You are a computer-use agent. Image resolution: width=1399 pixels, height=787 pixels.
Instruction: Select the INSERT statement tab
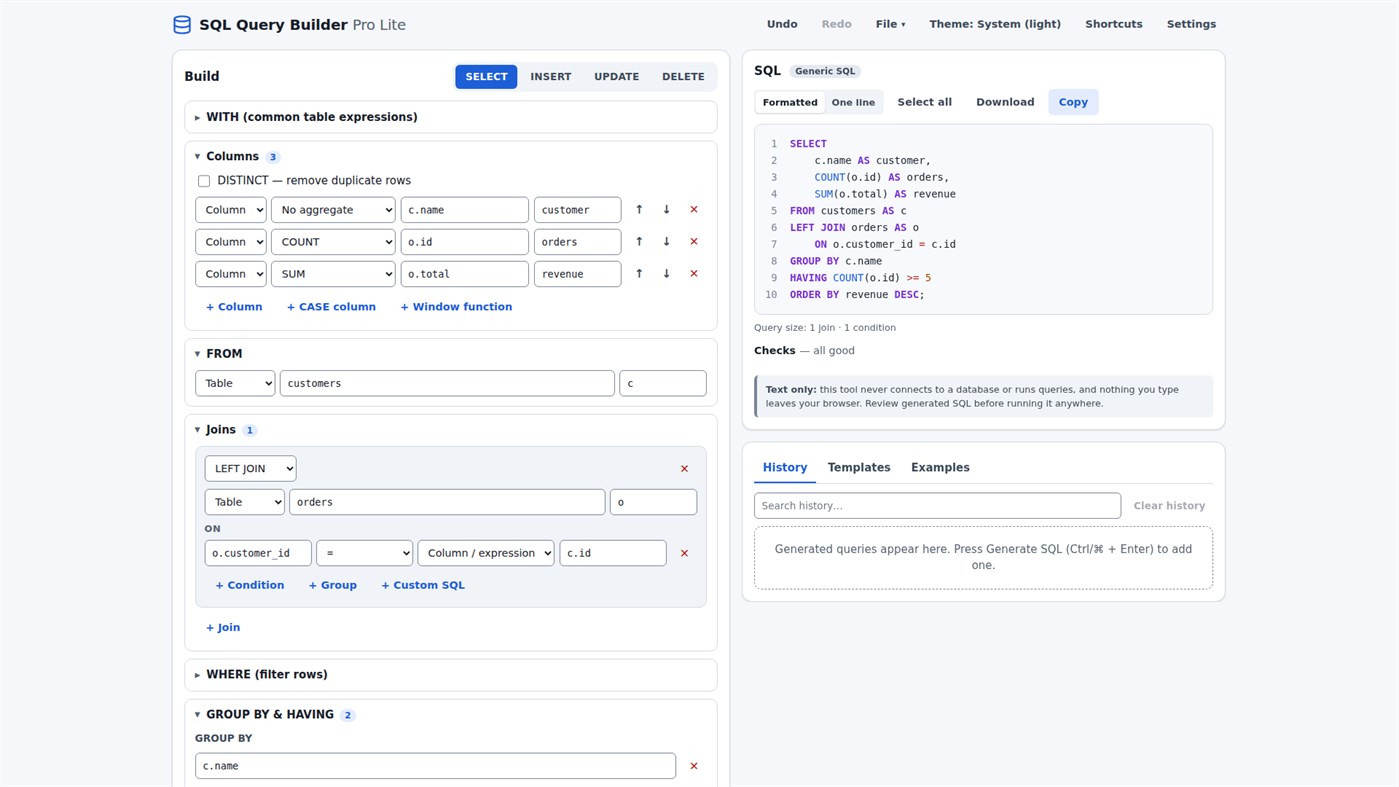coord(551,77)
